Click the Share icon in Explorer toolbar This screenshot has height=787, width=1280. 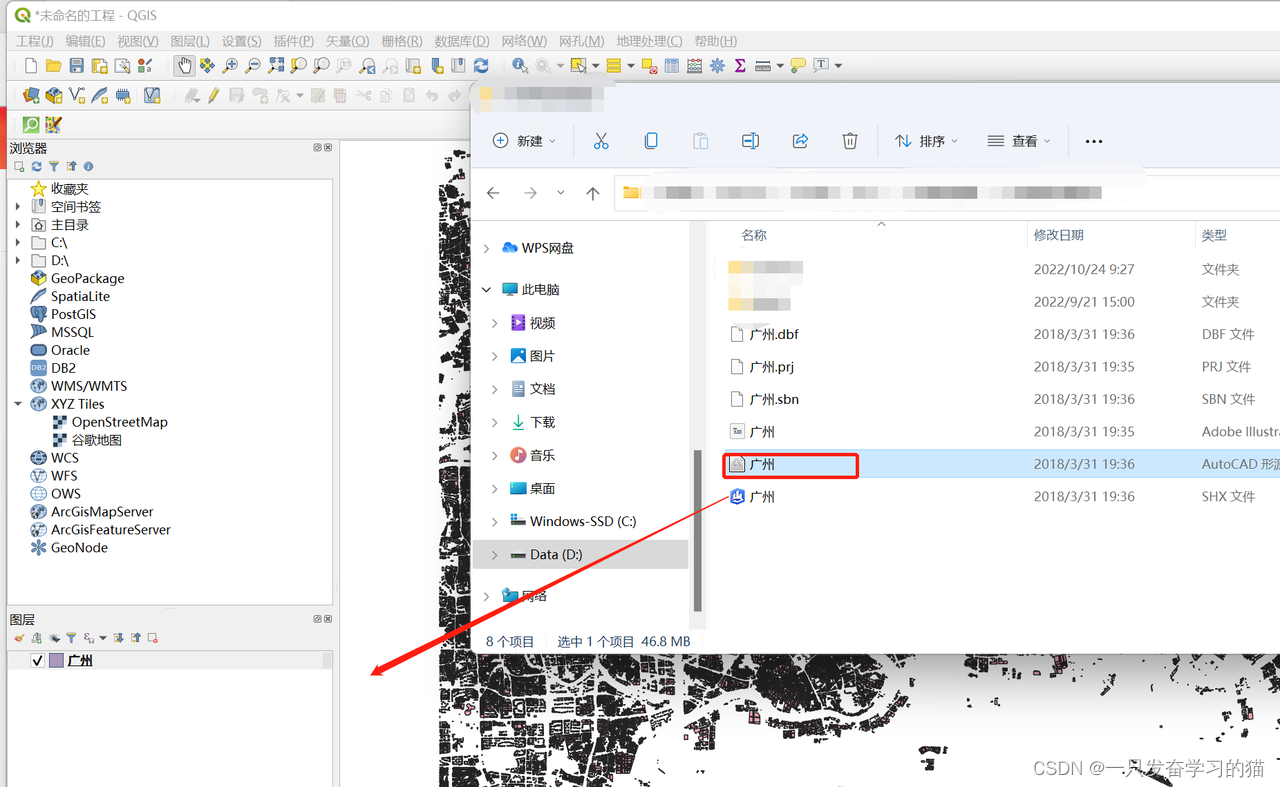pyautogui.click(x=800, y=141)
